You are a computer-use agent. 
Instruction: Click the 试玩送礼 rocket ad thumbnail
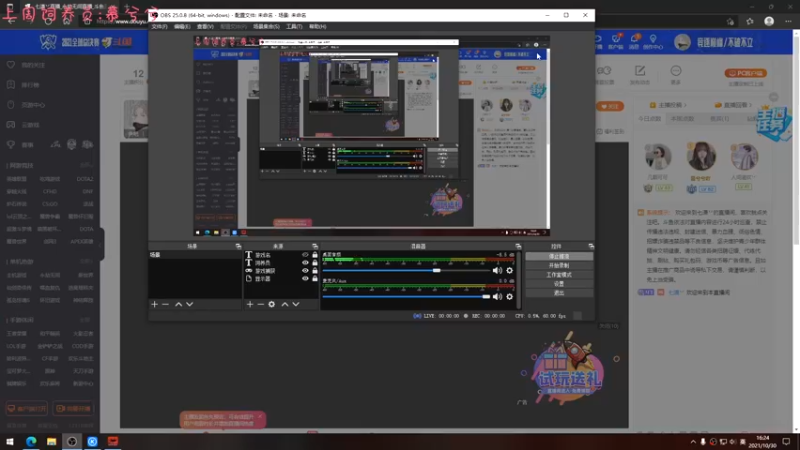[x=568, y=370]
